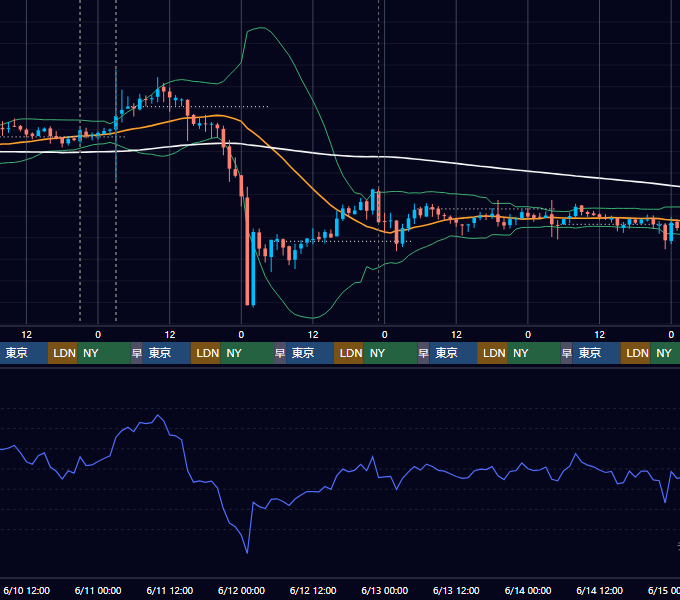
Task: Click the 6/13 00:00 date label
Action: point(385,590)
